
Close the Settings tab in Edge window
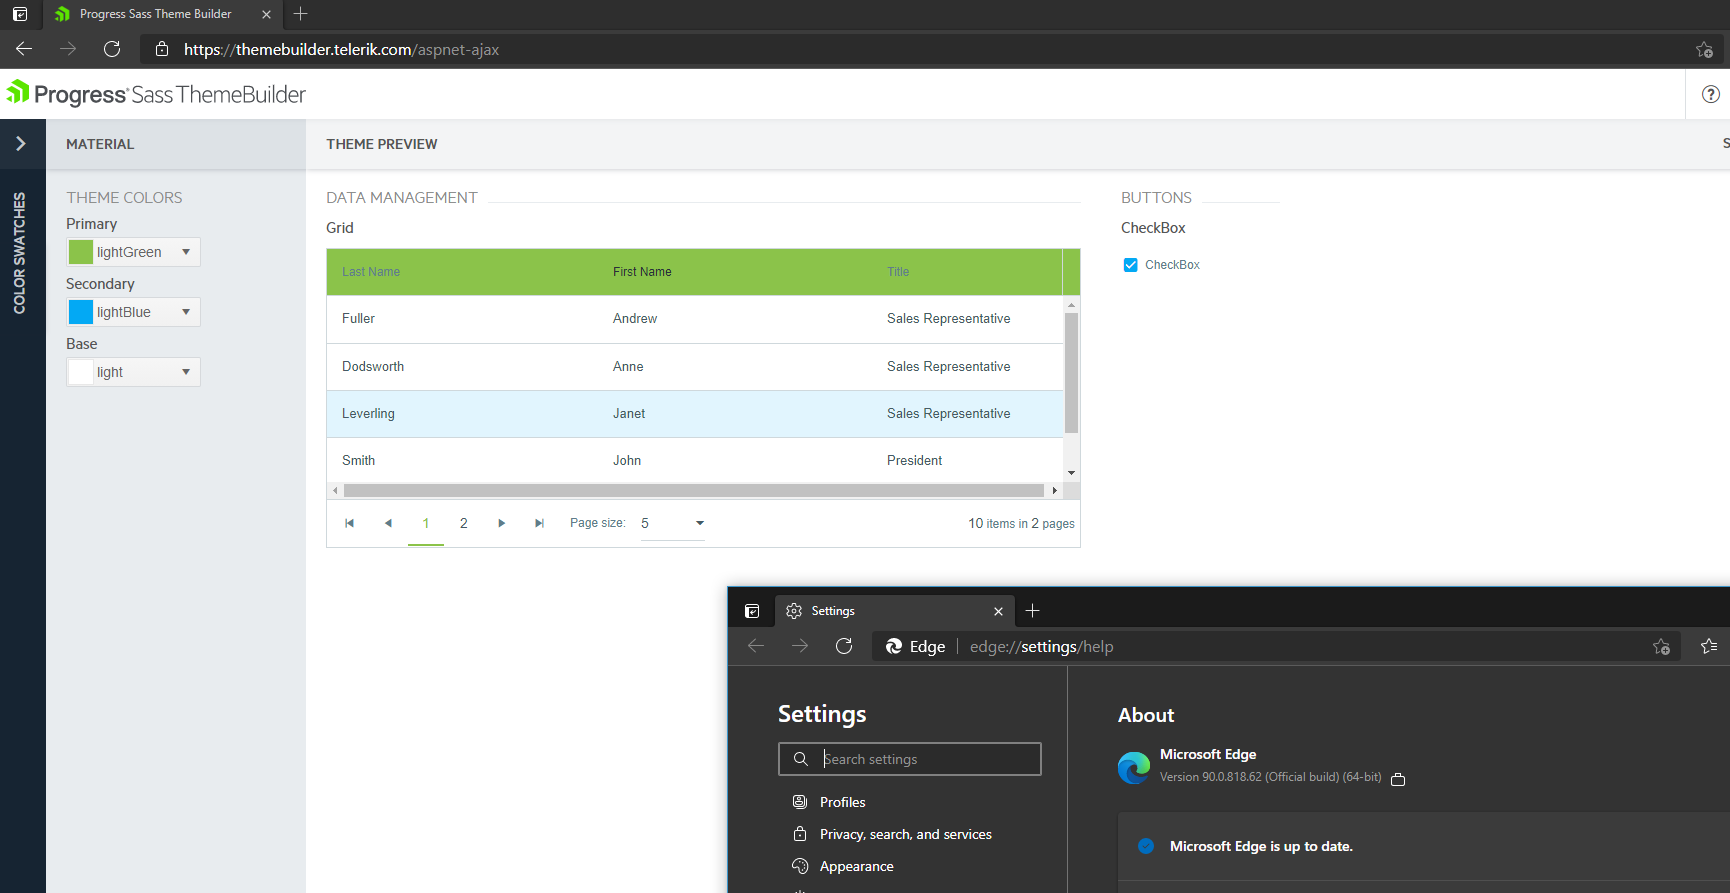point(998,611)
